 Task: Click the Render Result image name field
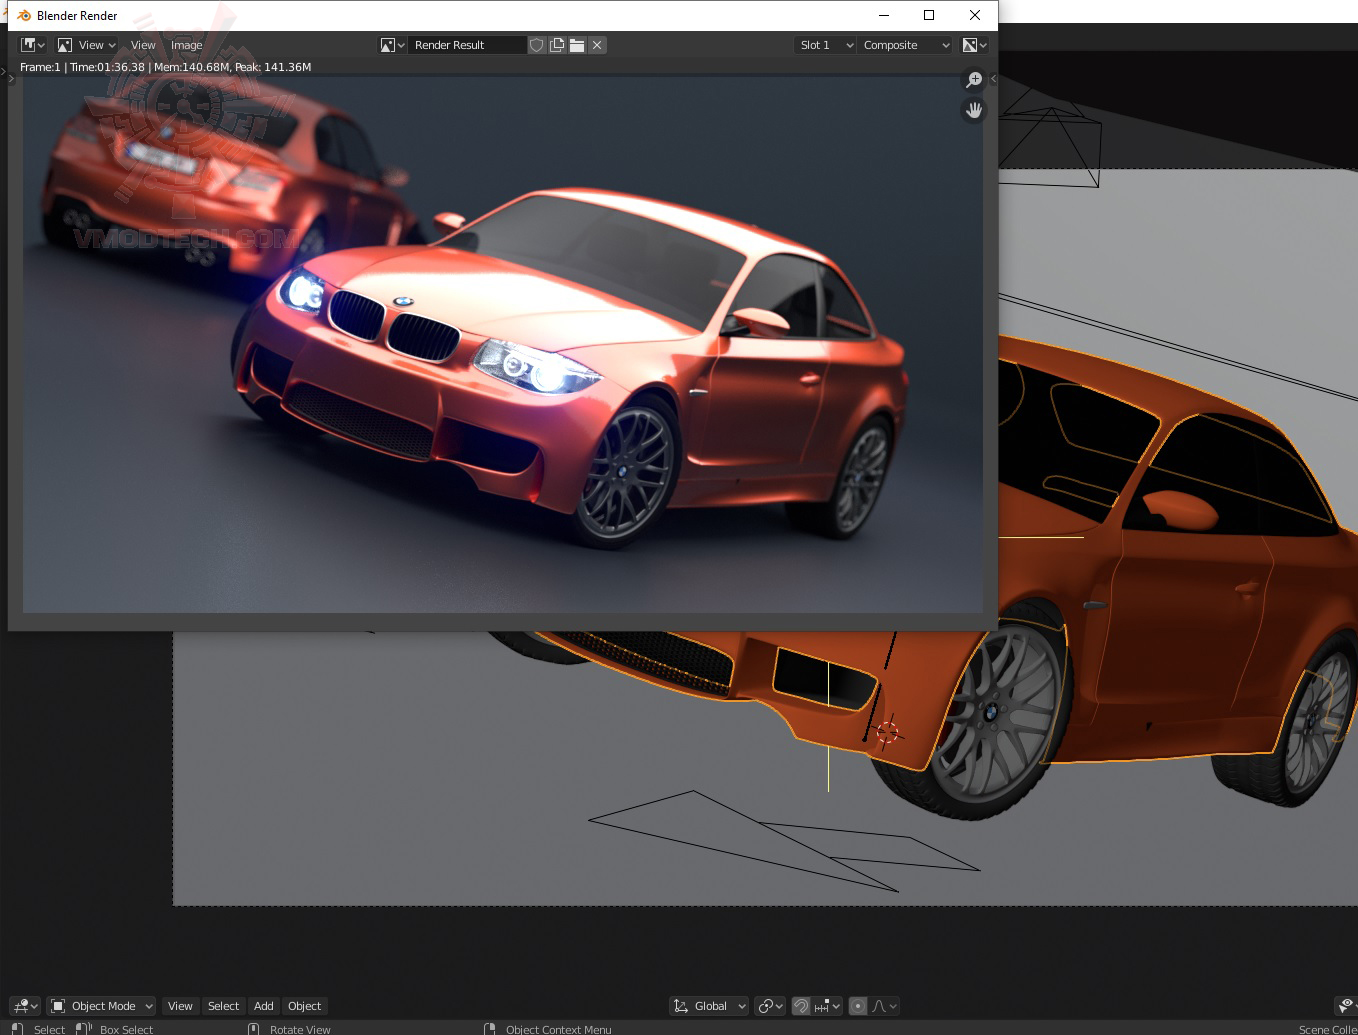tap(467, 45)
